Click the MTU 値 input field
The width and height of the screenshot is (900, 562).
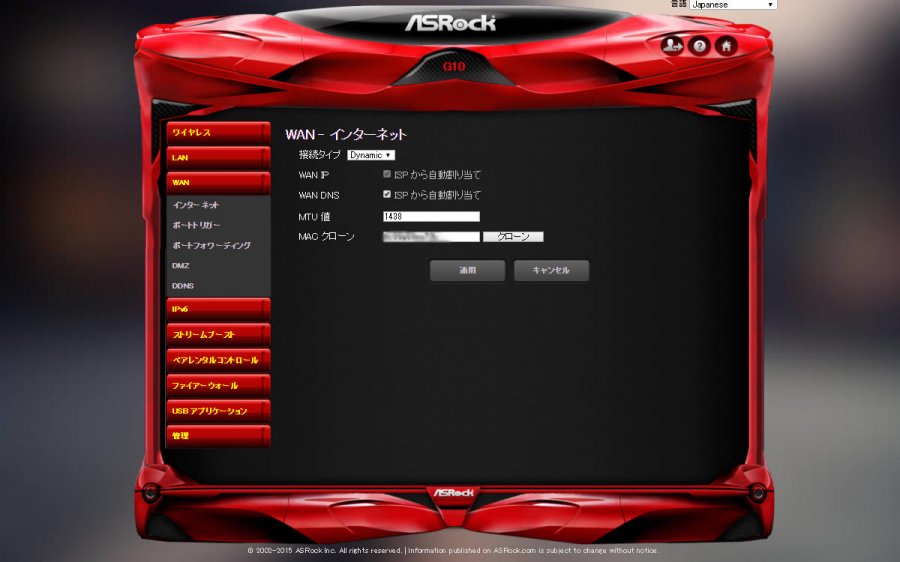tap(431, 216)
